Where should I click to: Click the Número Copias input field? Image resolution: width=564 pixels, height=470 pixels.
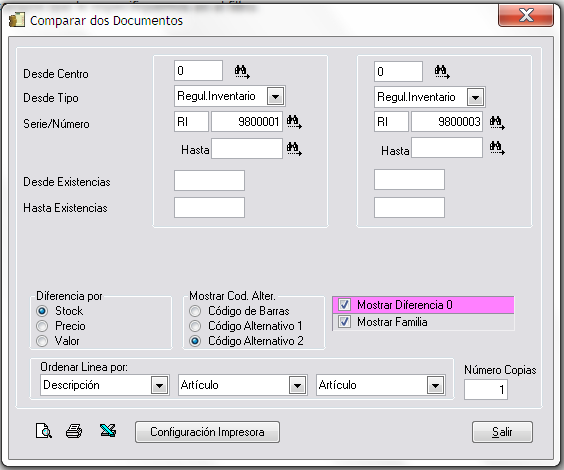pyautogui.click(x=486, y=389)
